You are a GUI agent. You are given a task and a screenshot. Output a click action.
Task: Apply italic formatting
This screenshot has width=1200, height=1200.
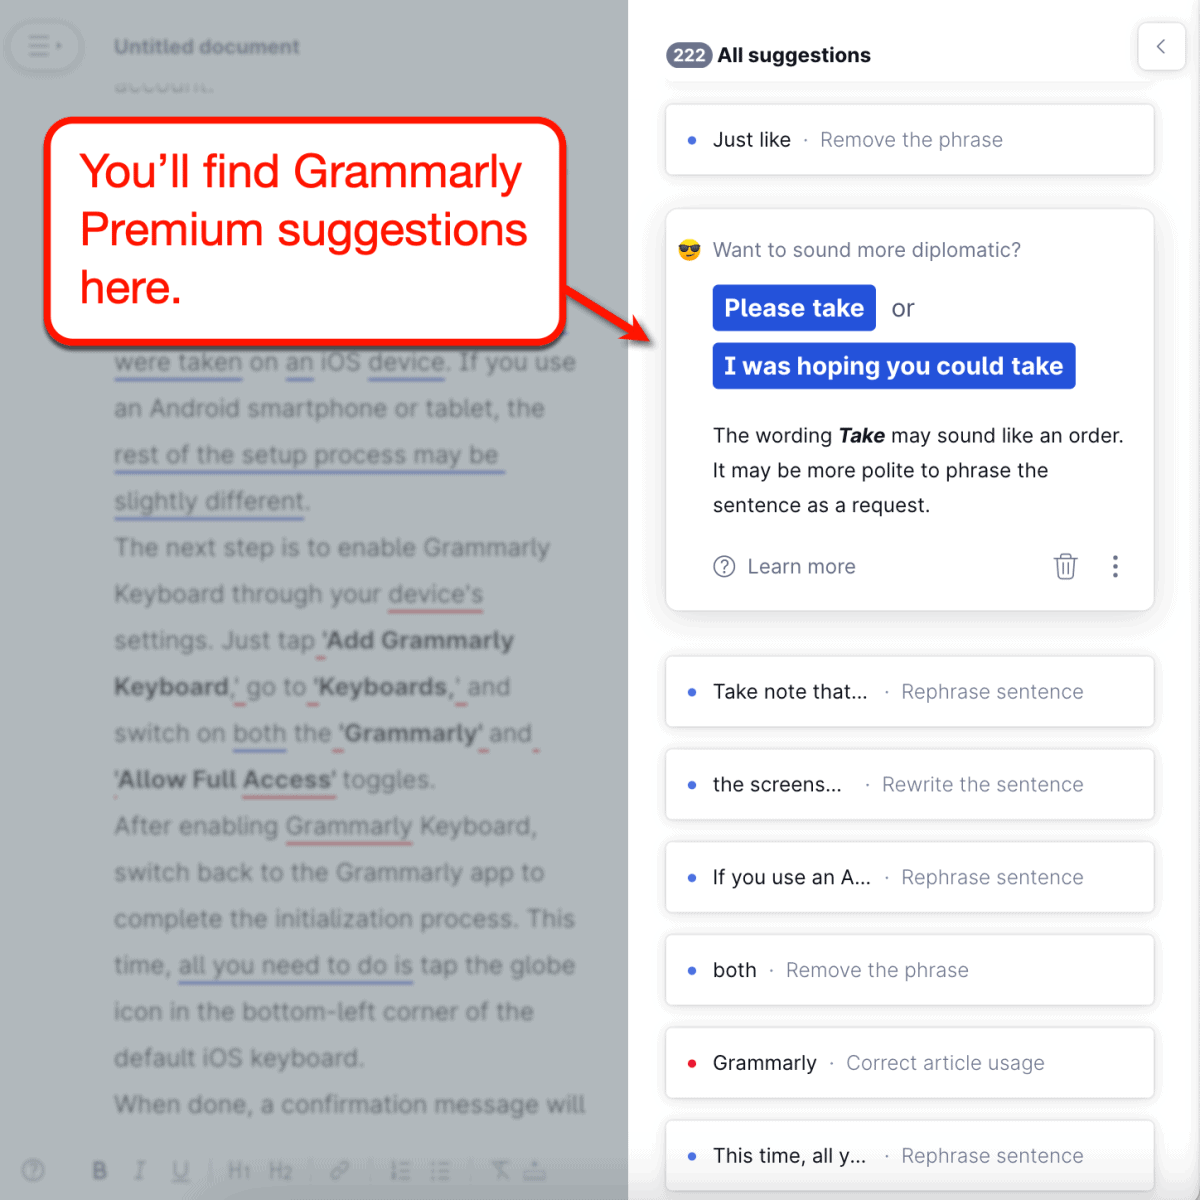tap(139, 1170)
